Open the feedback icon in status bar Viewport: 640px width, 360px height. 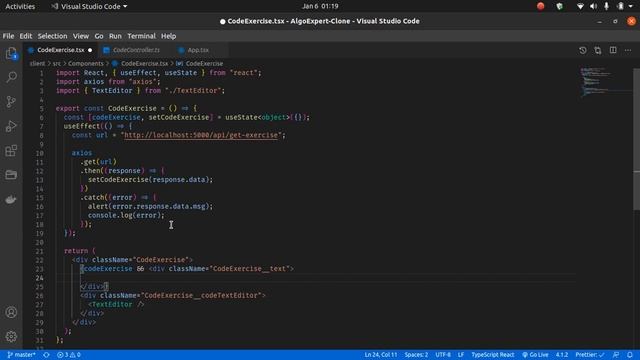(616, 355)
